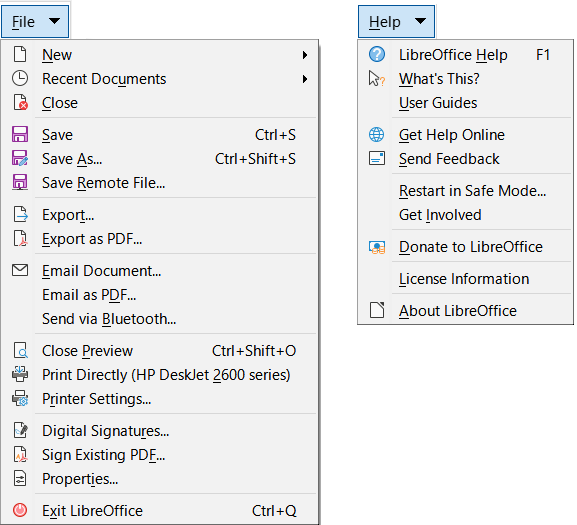
Task: Select Email Document... entry
Action: [x=159, y=270]
